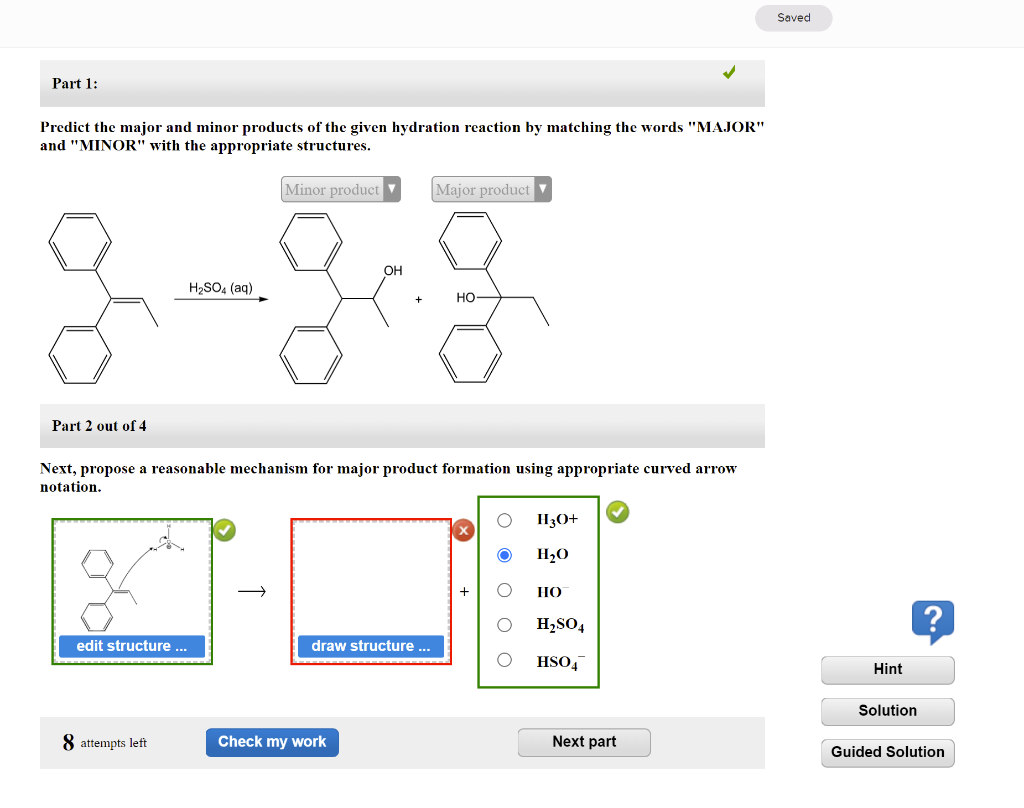This screenshot has width=1024, height=808.
Task: Click the edit structure button
Action: [131, 646]
